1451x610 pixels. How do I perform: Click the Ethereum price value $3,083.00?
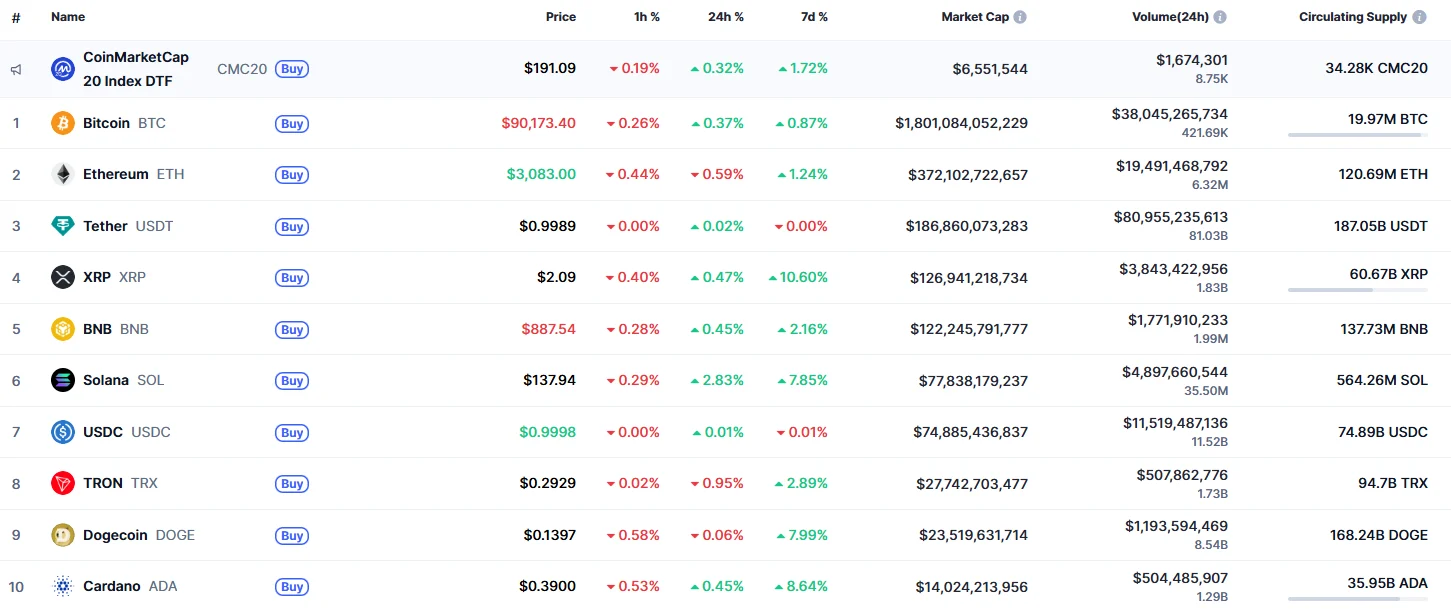541,174
